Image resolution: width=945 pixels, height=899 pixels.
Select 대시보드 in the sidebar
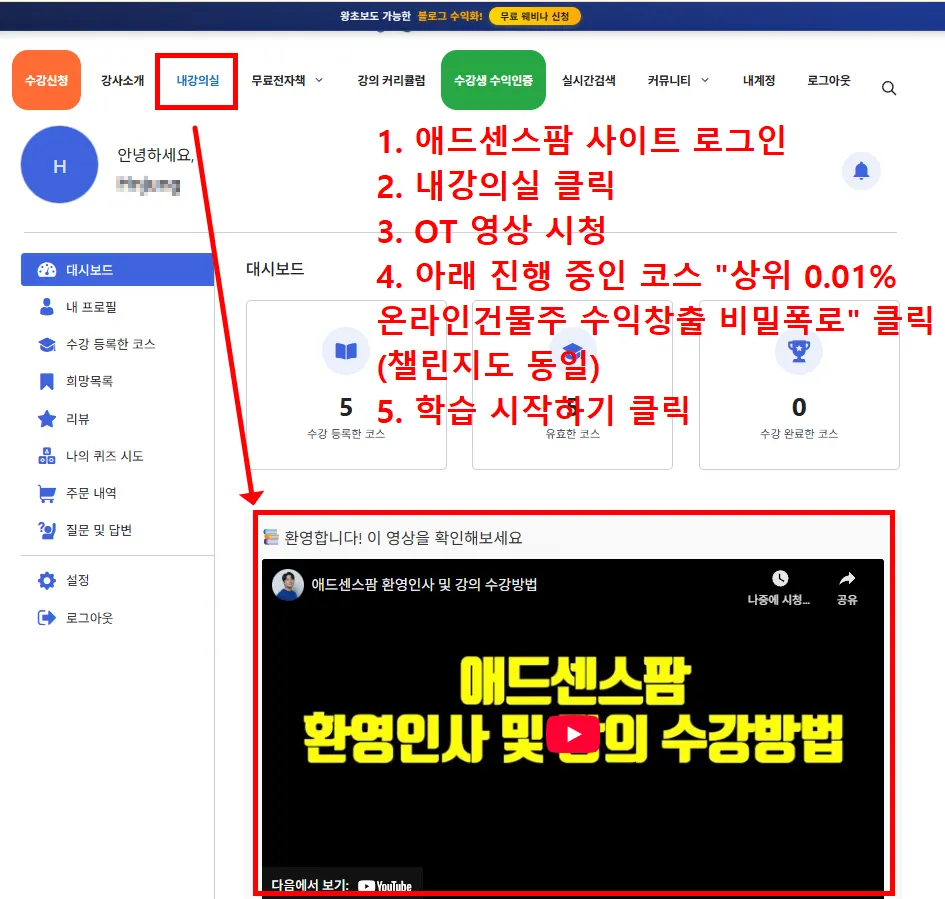118,270
